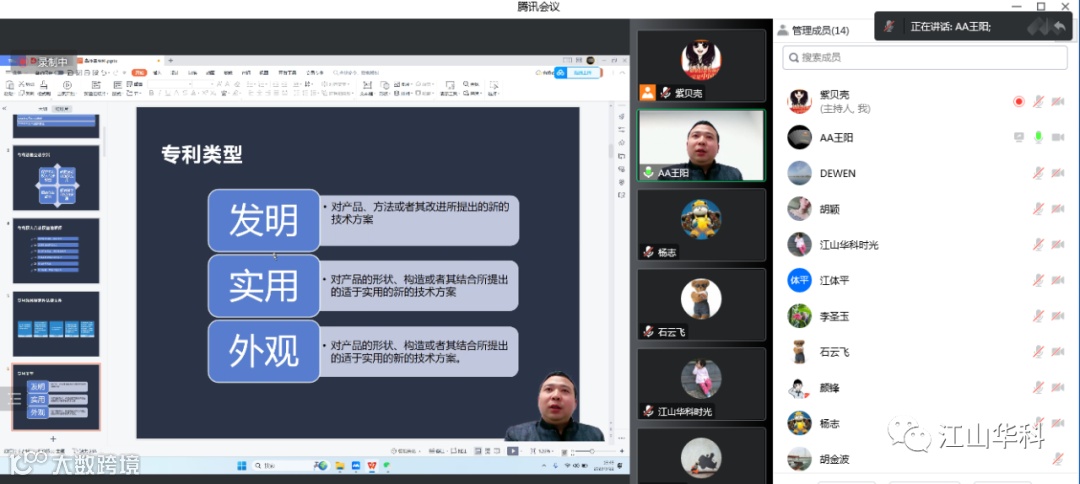Screen dimensions: 1080x484
Task: Click the blue cloud upload button
Action: tap(560, 73)
